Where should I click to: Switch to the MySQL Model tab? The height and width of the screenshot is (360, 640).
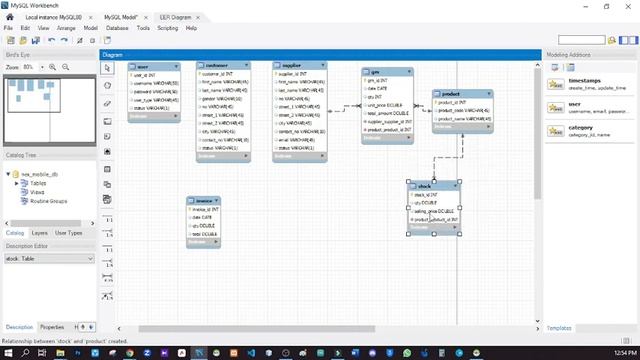pos(121,17)
